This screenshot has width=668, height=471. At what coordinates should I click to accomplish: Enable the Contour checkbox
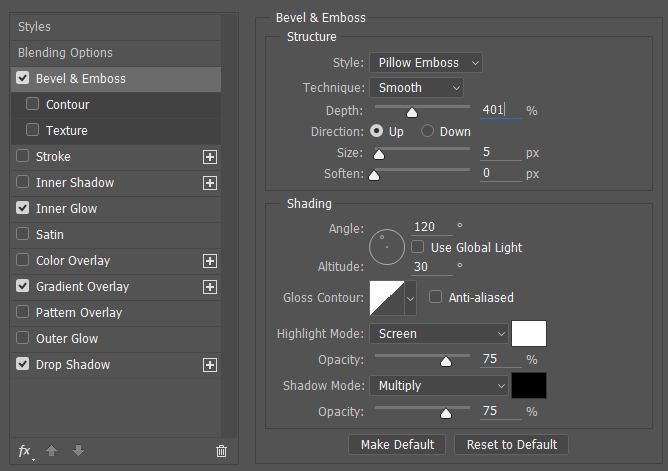[x=32, y=104]
